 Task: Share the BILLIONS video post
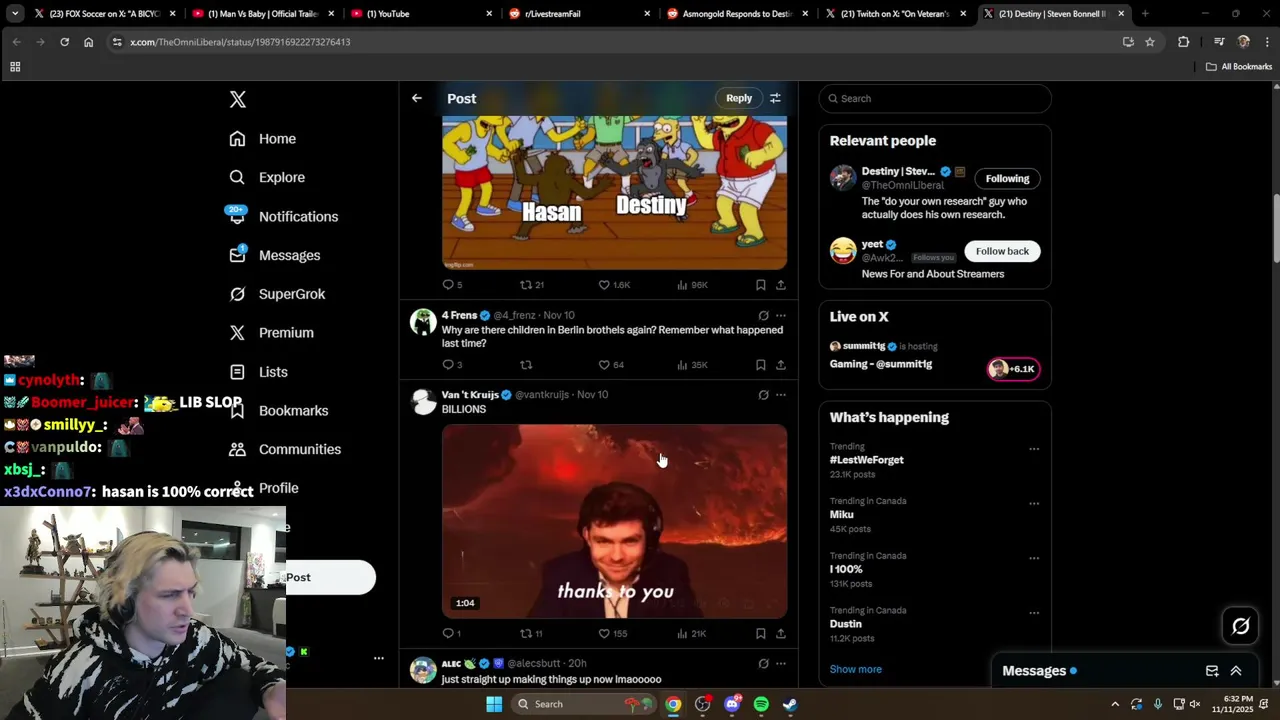tap(781, 633)
